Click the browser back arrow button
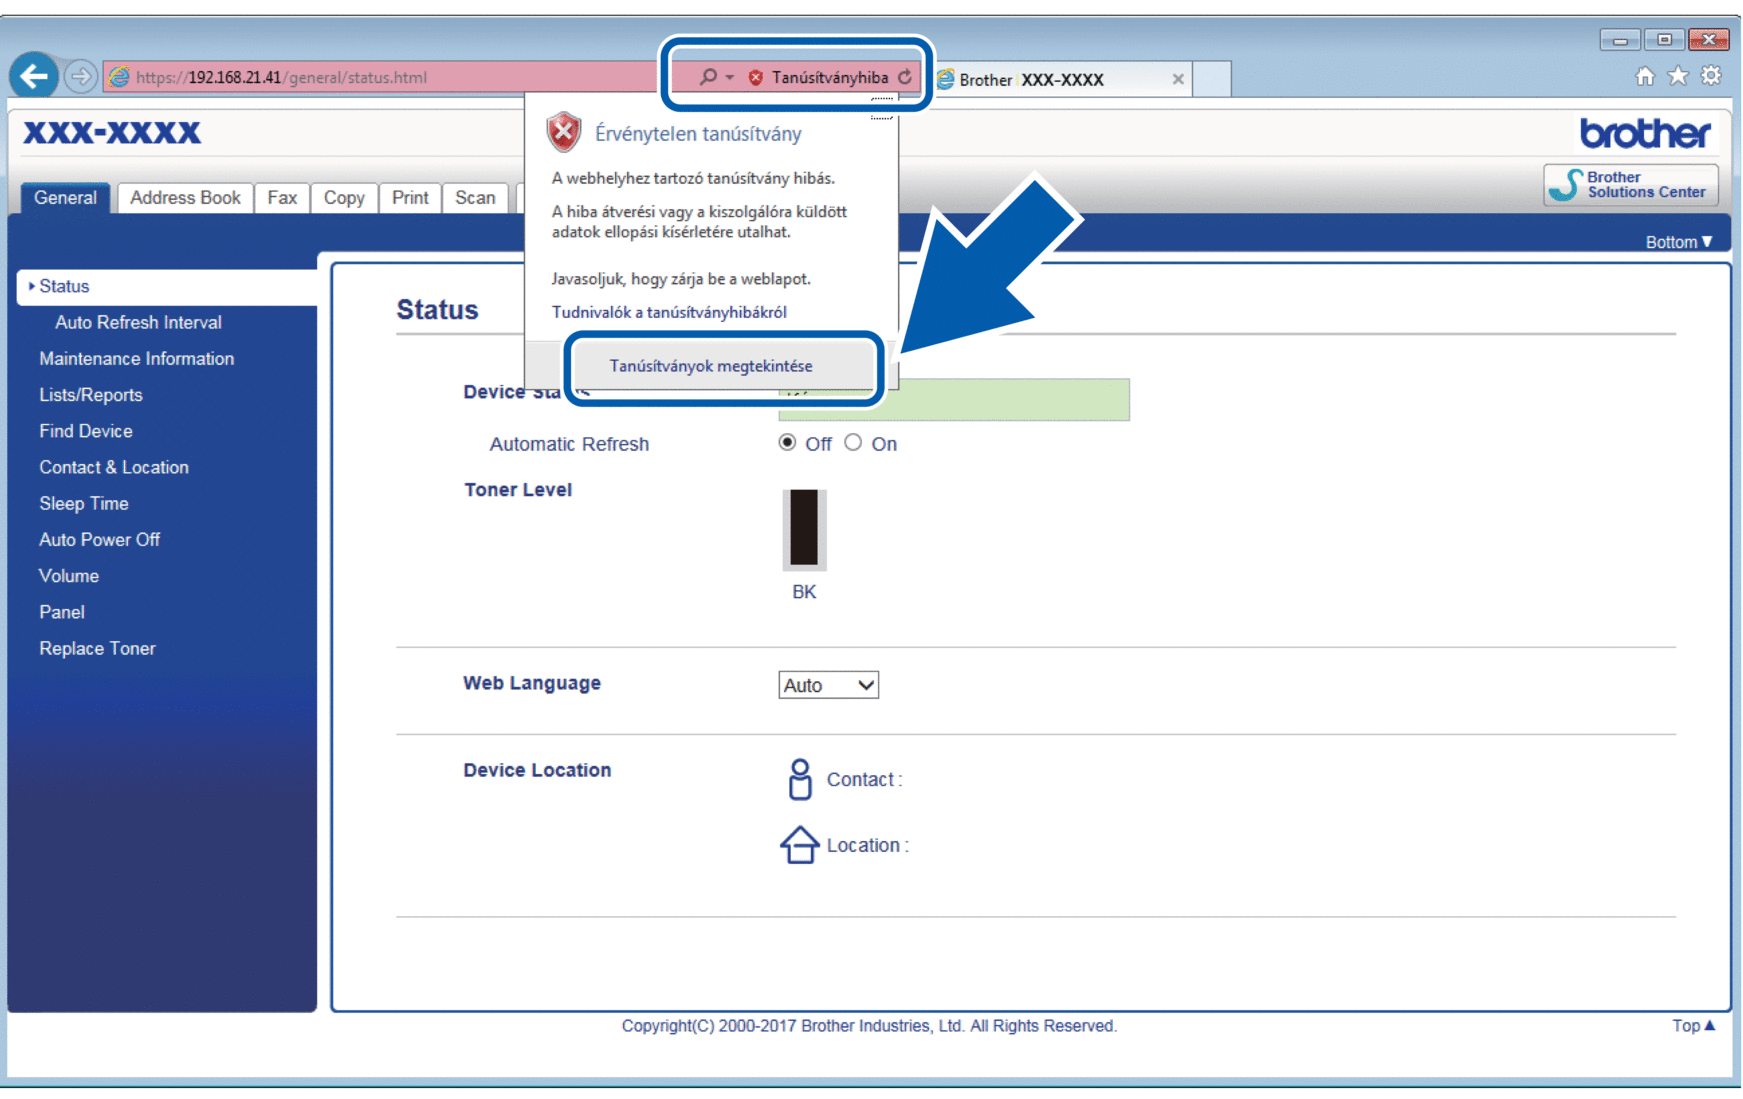 point(34,76)
